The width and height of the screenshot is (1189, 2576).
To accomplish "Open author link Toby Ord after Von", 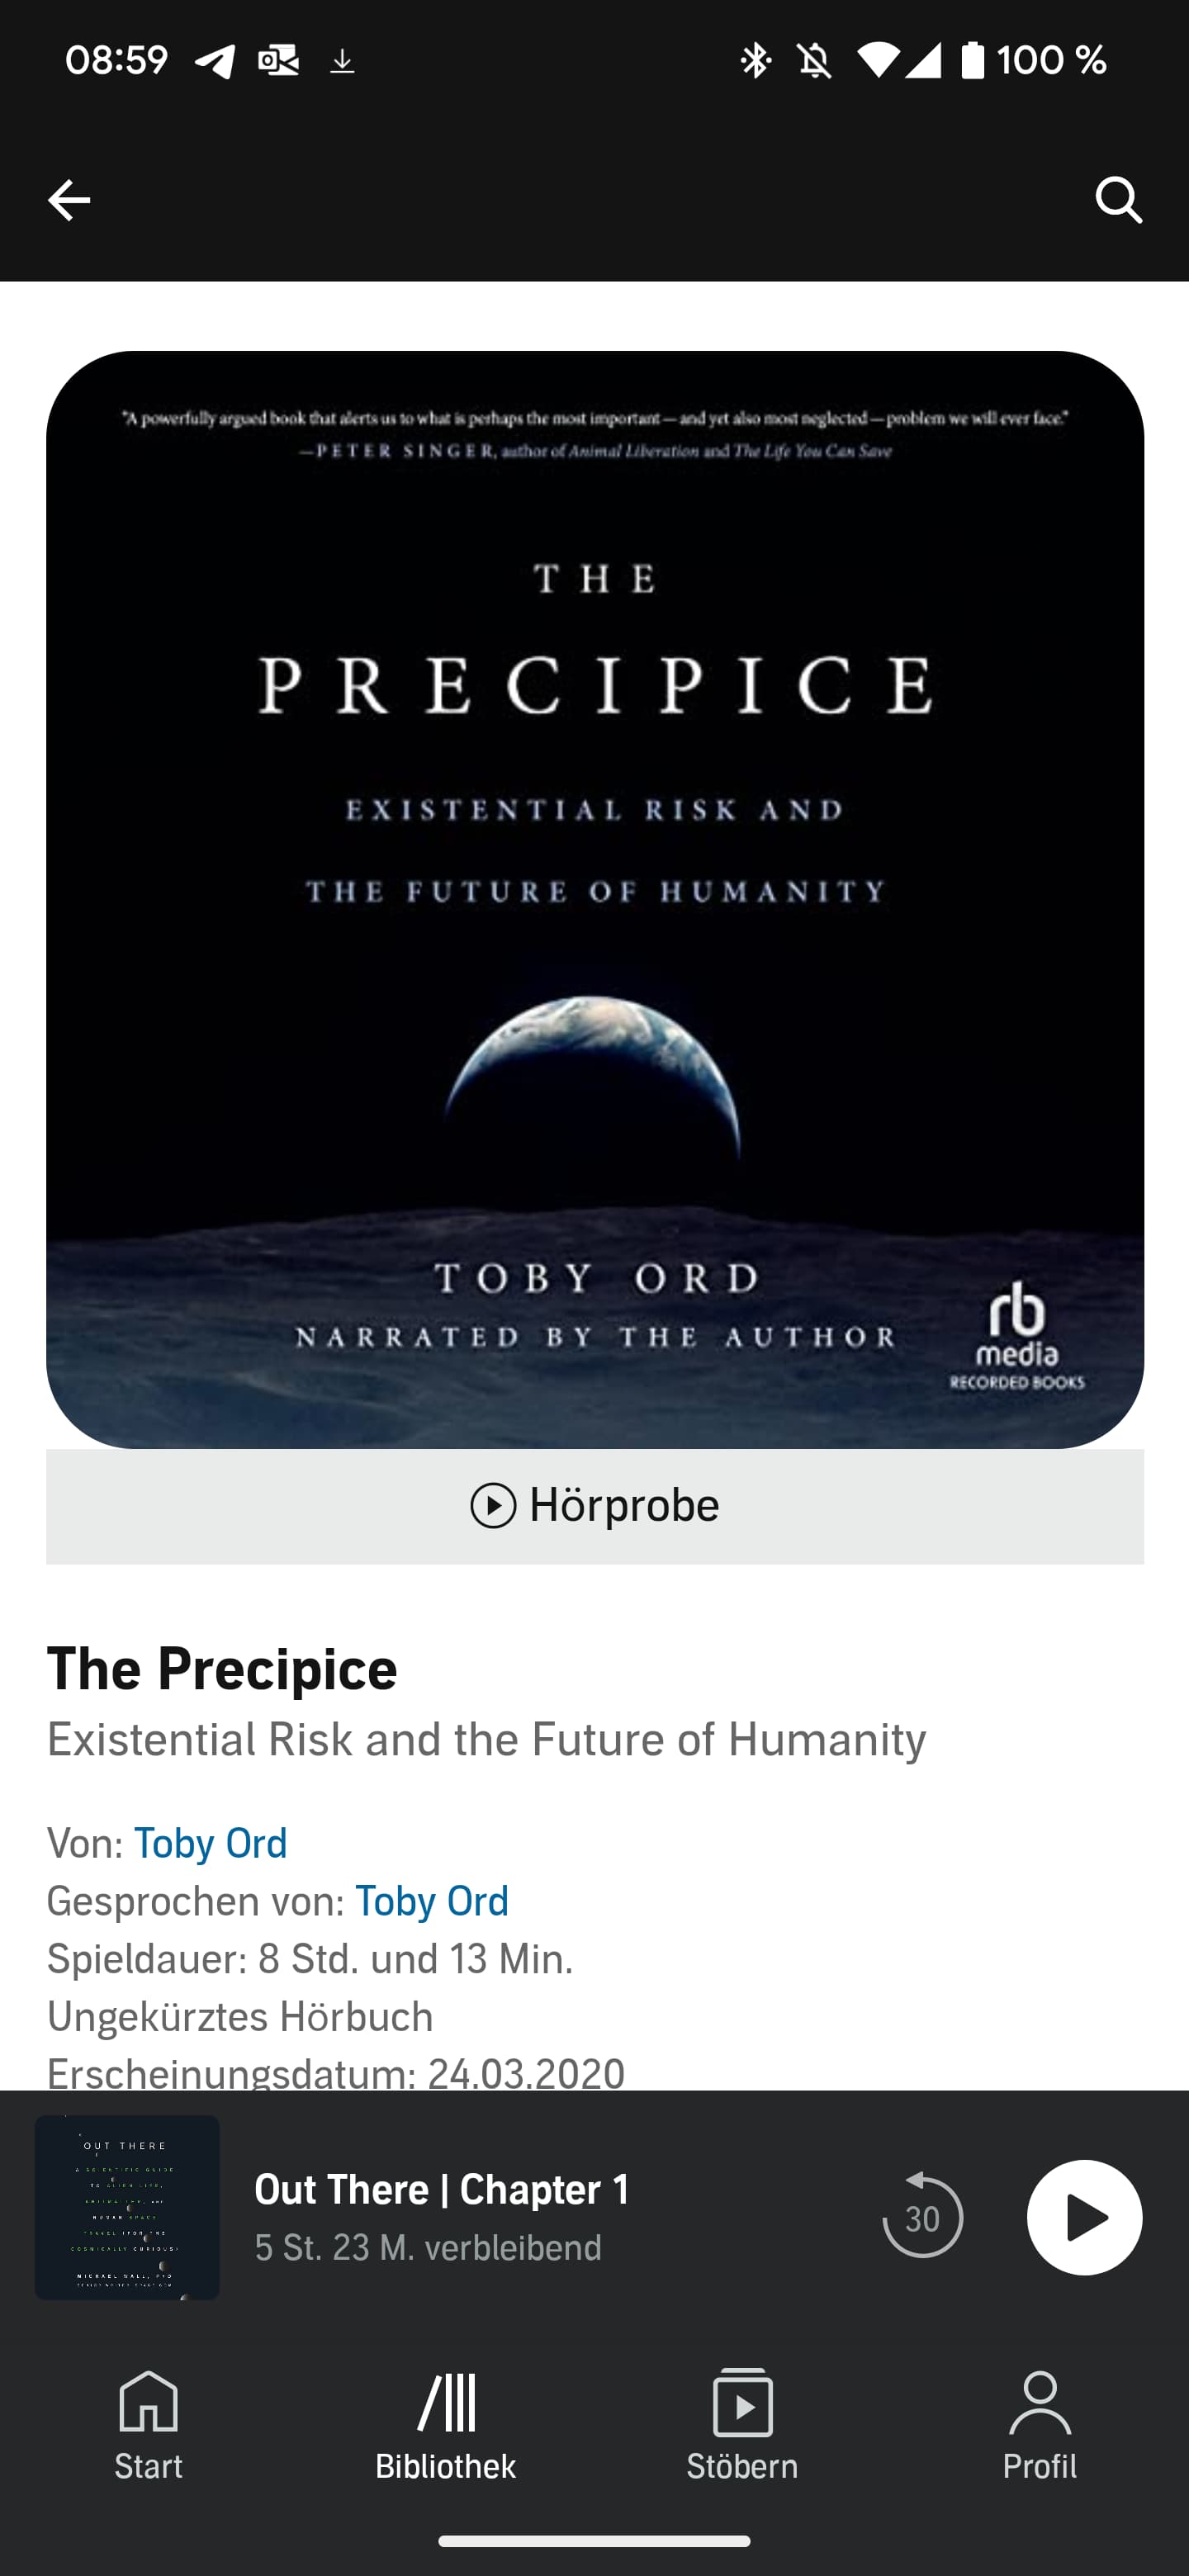I will tap(211, 1843).
